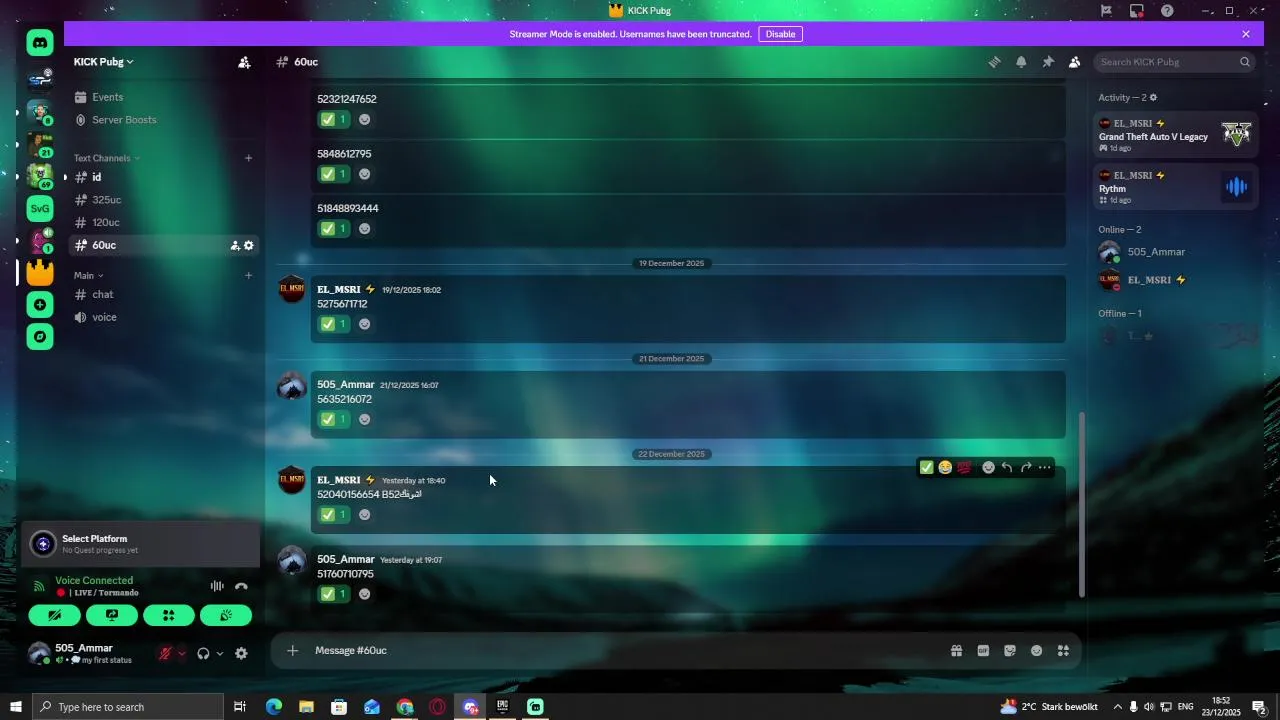Viewport: 1280px width, 720px height.
Task: Click the voice connection signal icon
Action: [40, 586]
